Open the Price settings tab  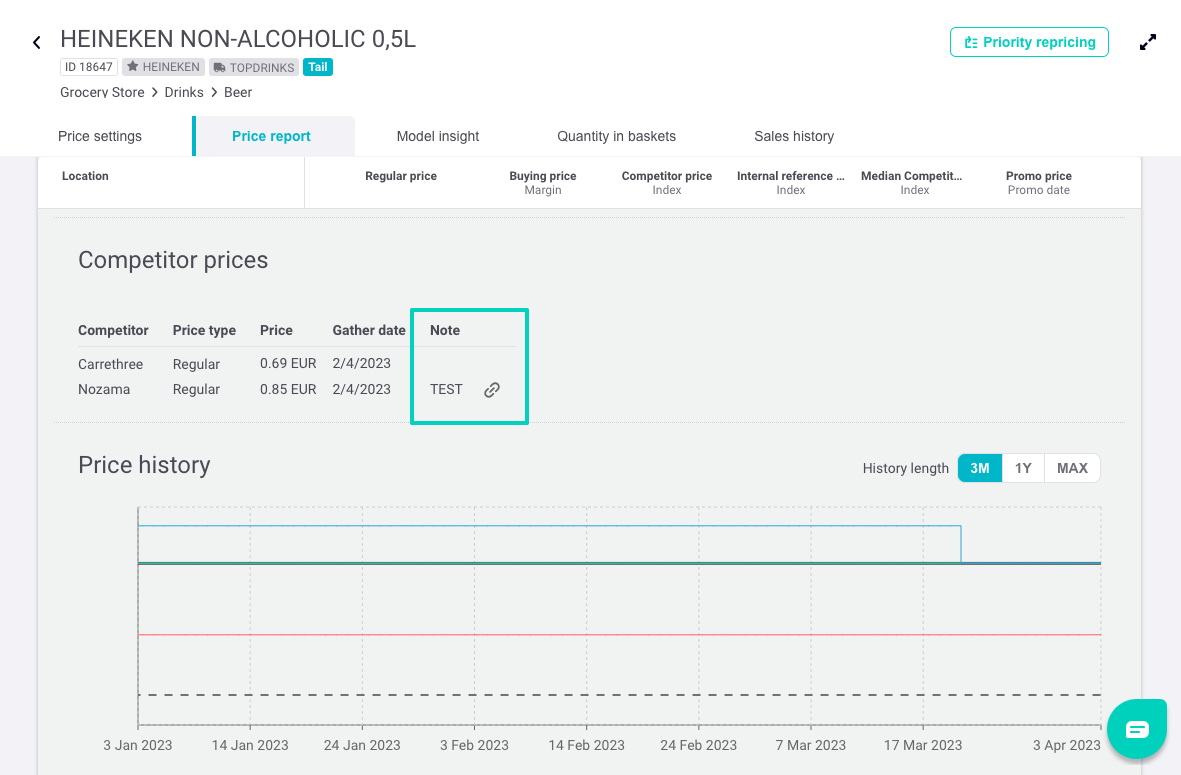99,136
